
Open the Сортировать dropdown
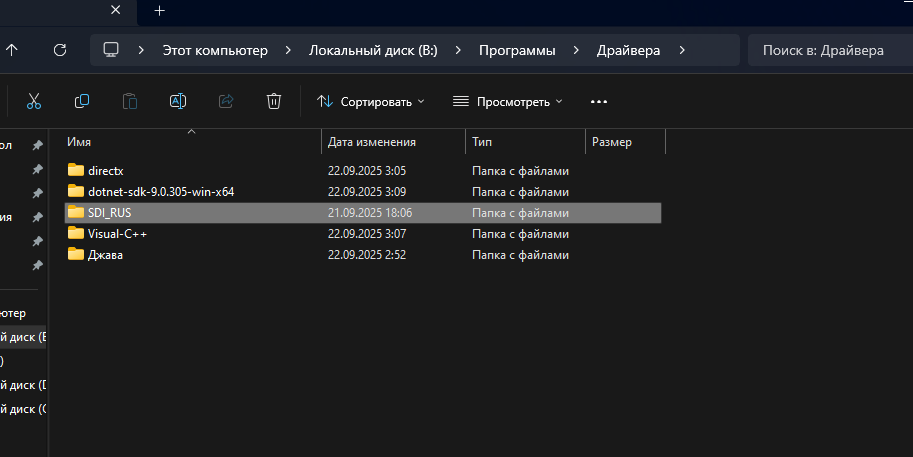pyautogui.click(x=371, y=101)
